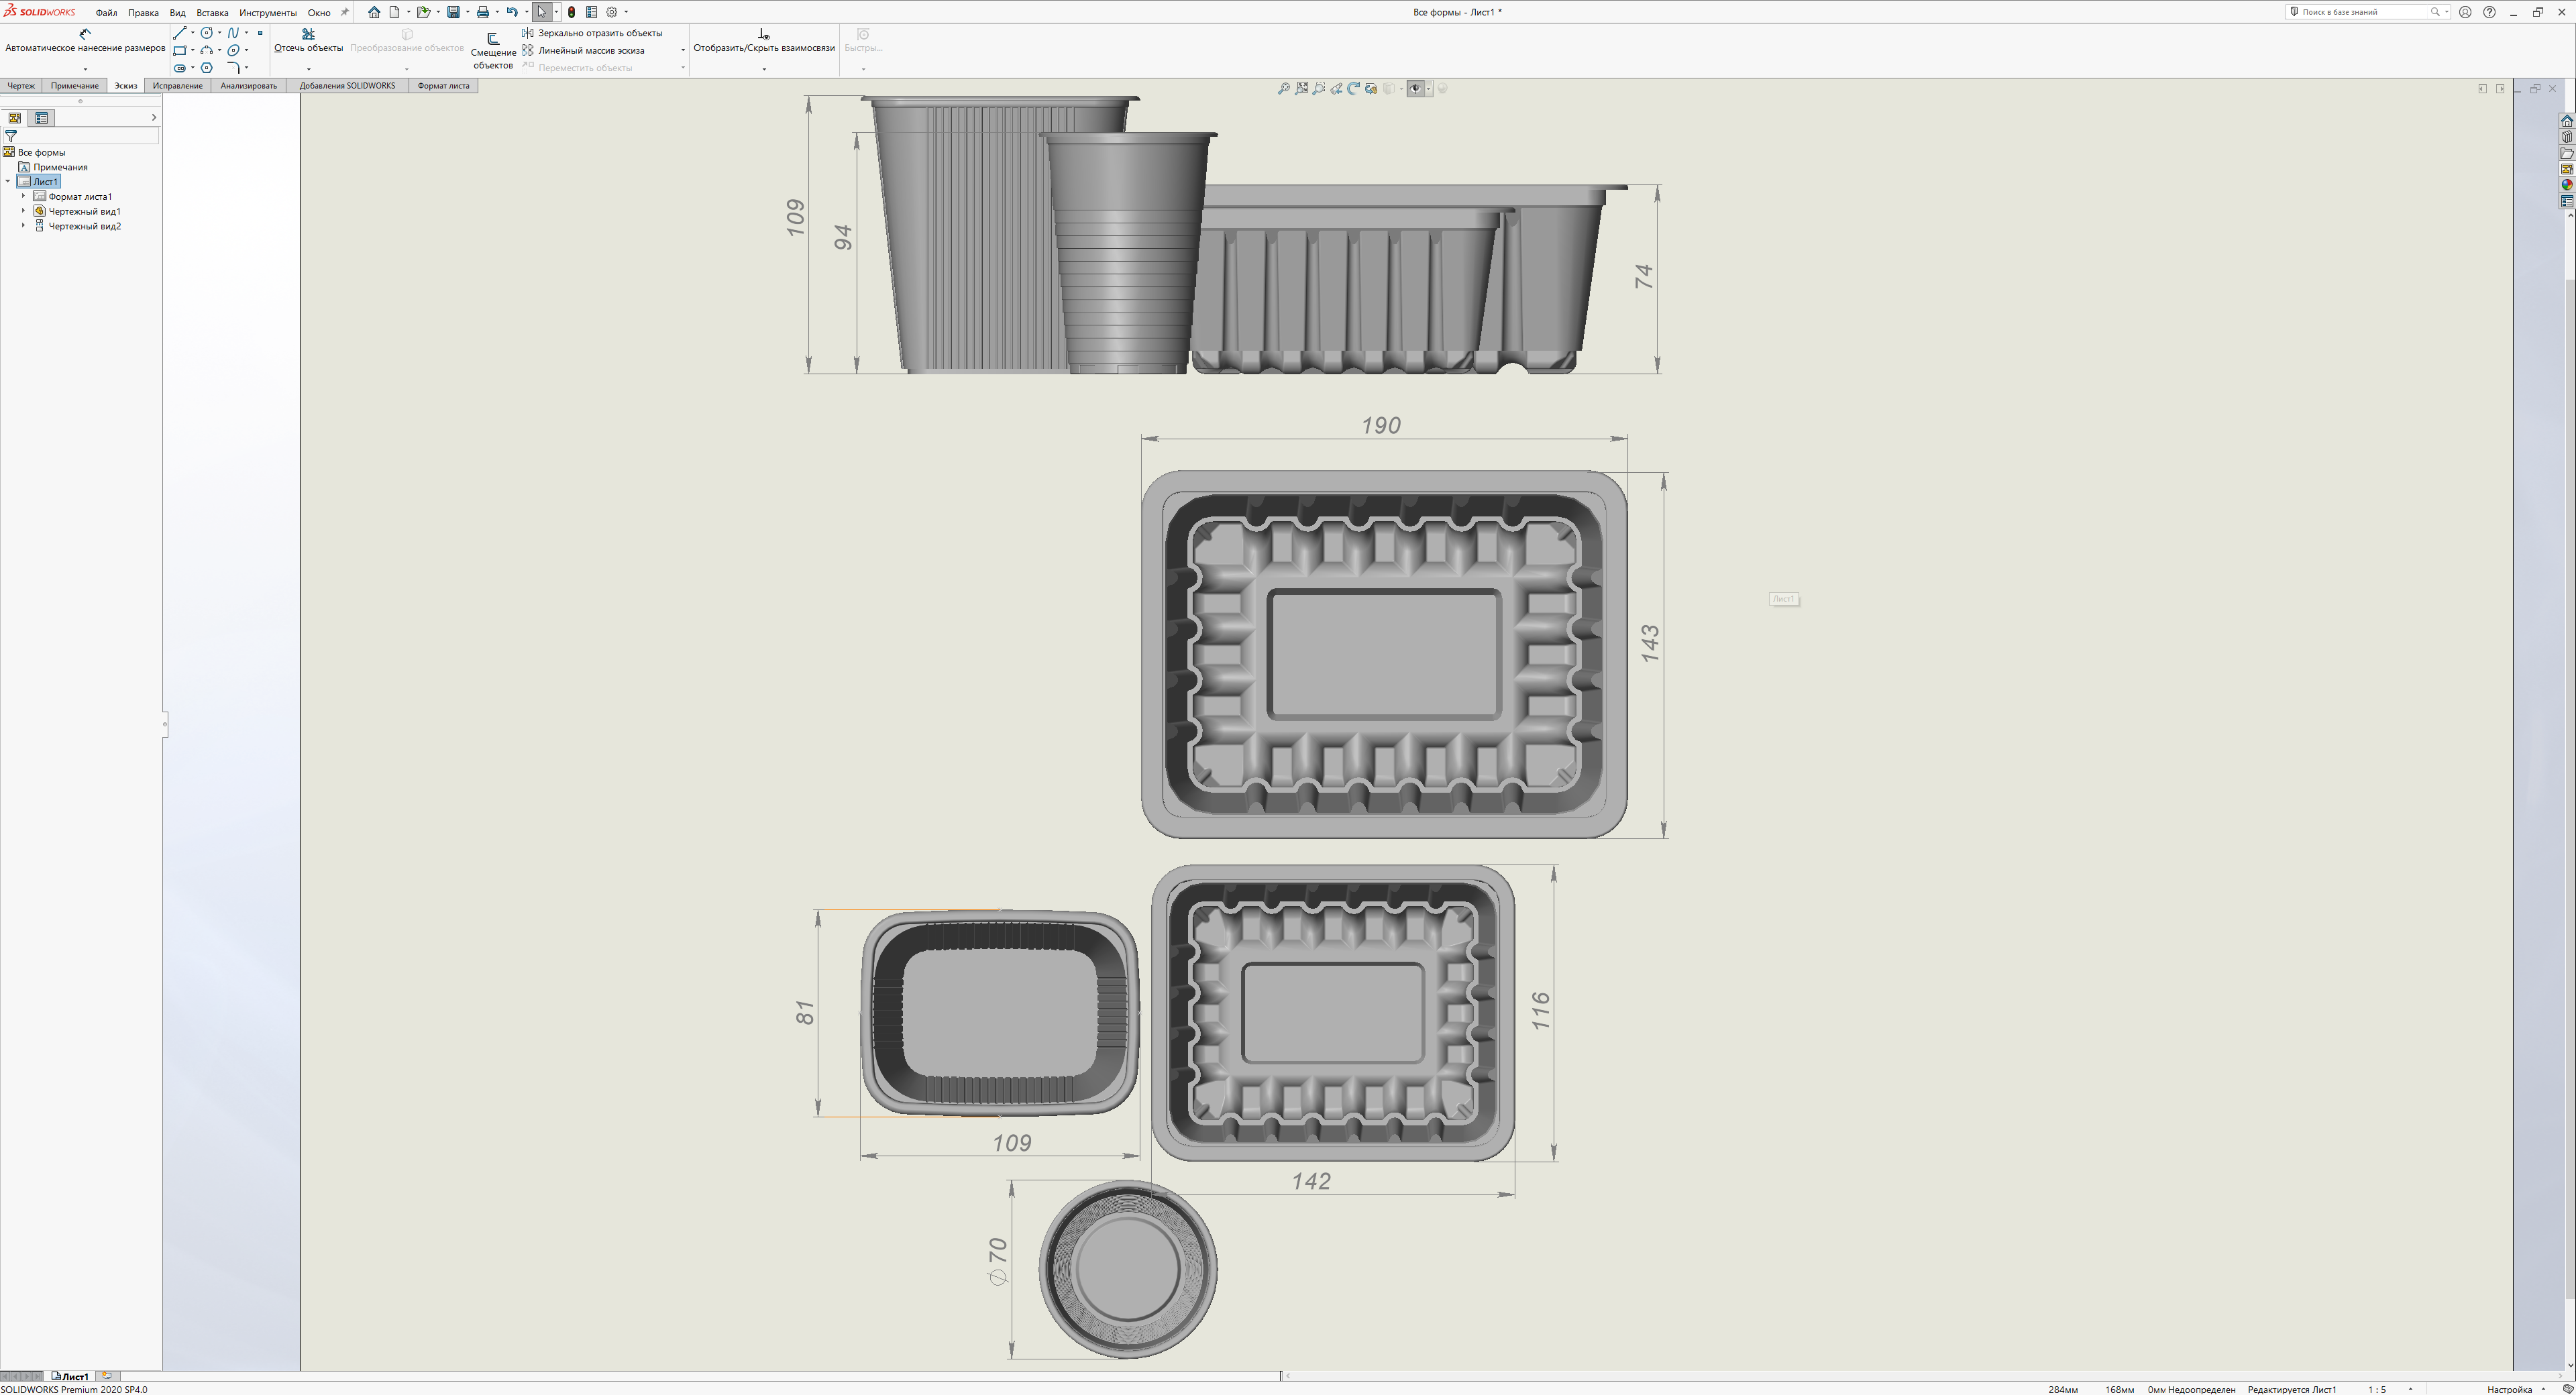The width and height of the screenshot is (2576, 1395).
Task: Click the Trim Entities scissors icon
Action: tap(308, 34)
